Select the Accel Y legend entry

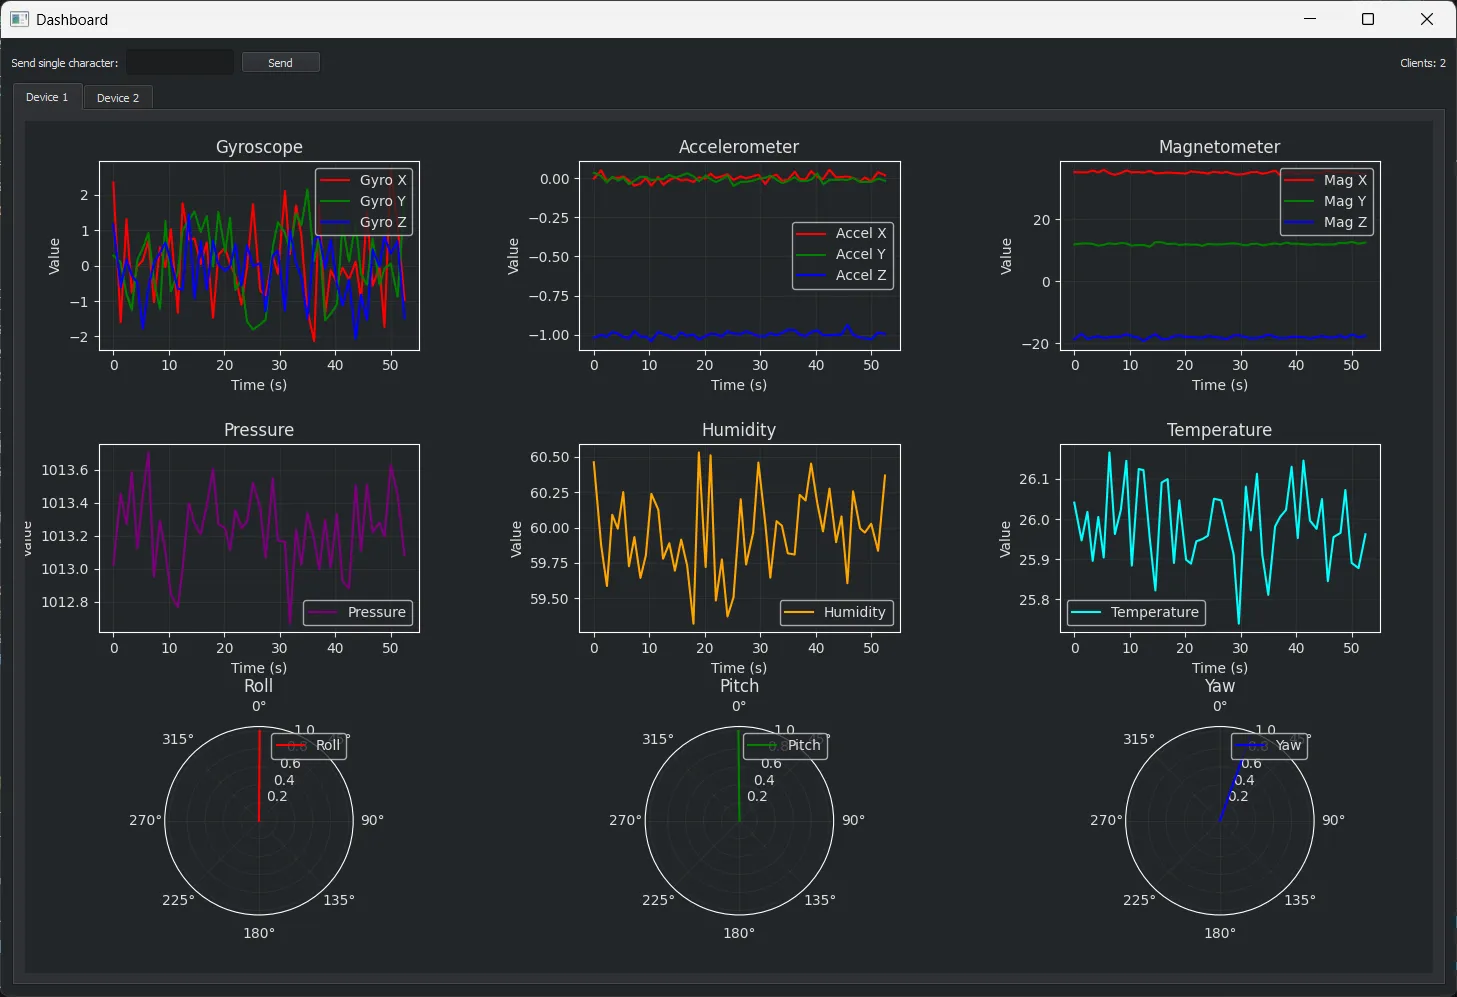click(x=860, y=254)
